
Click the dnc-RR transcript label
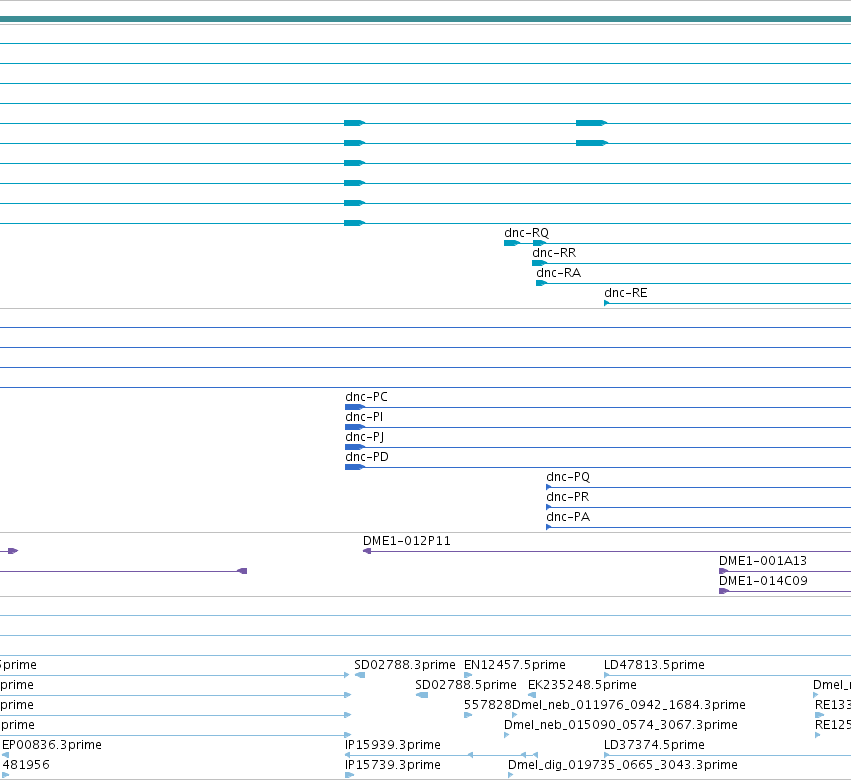click(x=554, y=253)
